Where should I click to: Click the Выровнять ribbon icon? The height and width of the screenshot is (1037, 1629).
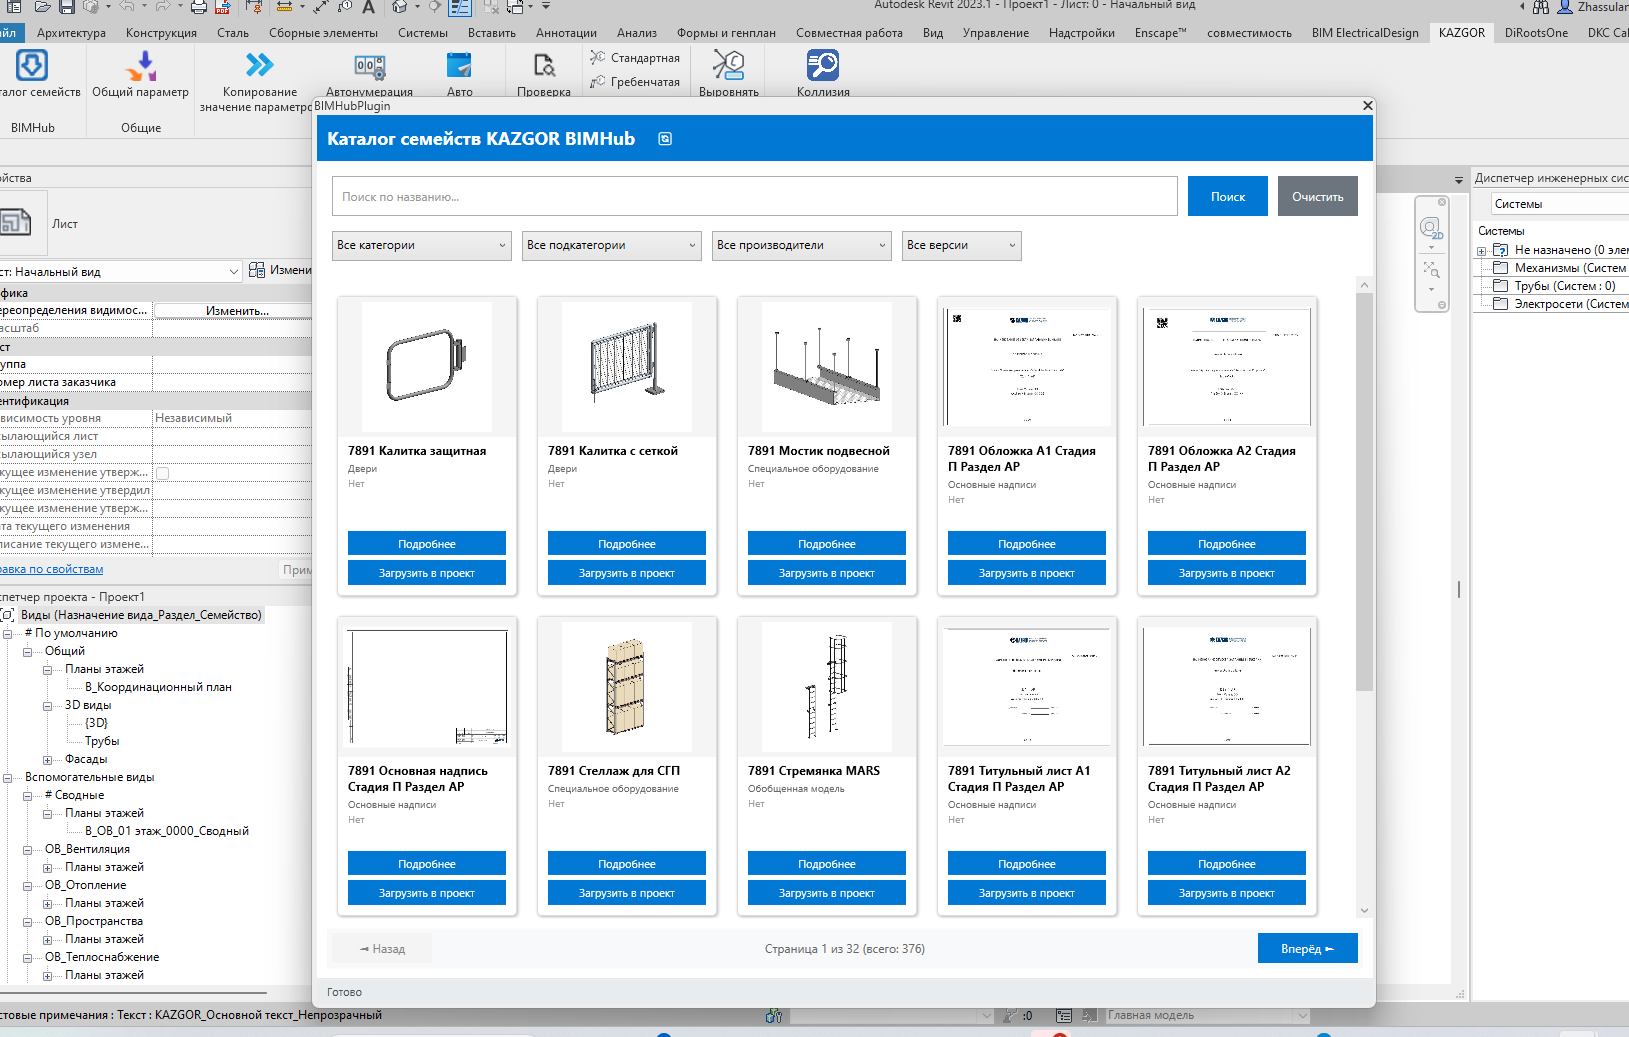pos(728,66)
